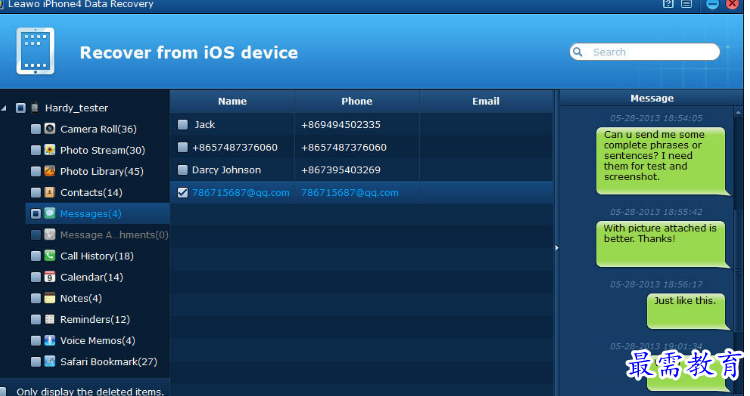Open Reminders(12) category

(95, 319)
